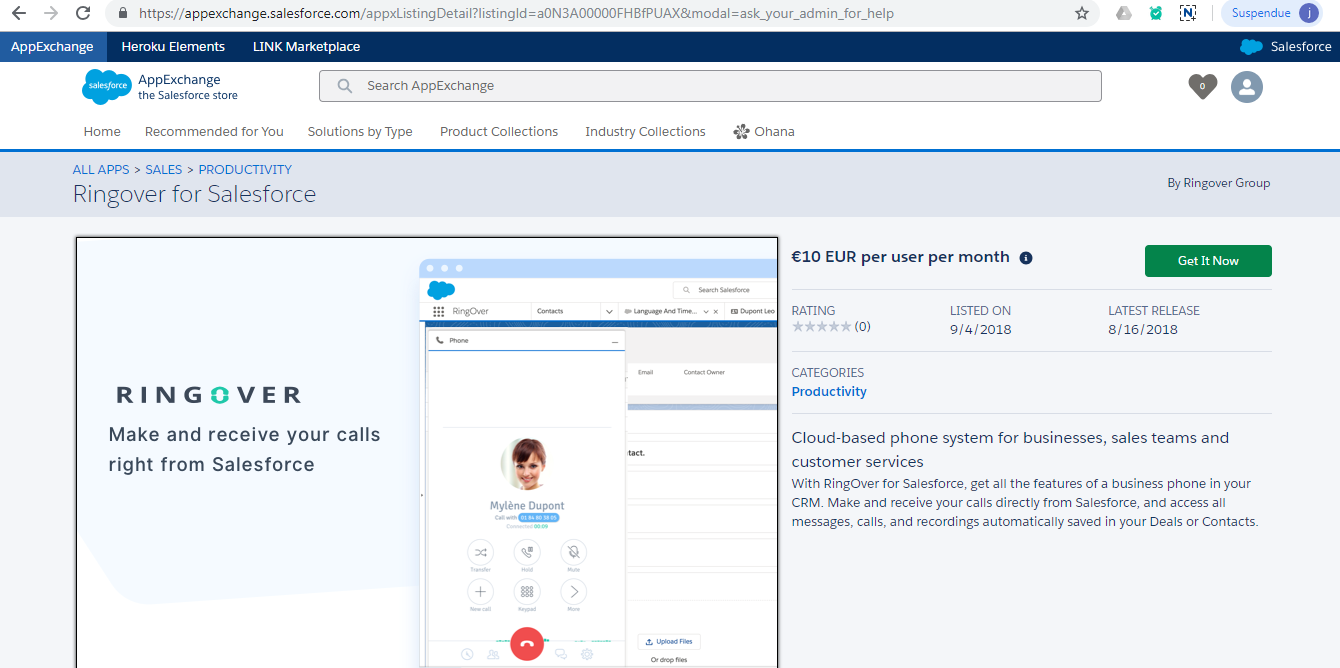Image resolution: width=1340 pixels, height=668 pixels.
Task: Click the browser forward arrow
Action: point(51,14)
